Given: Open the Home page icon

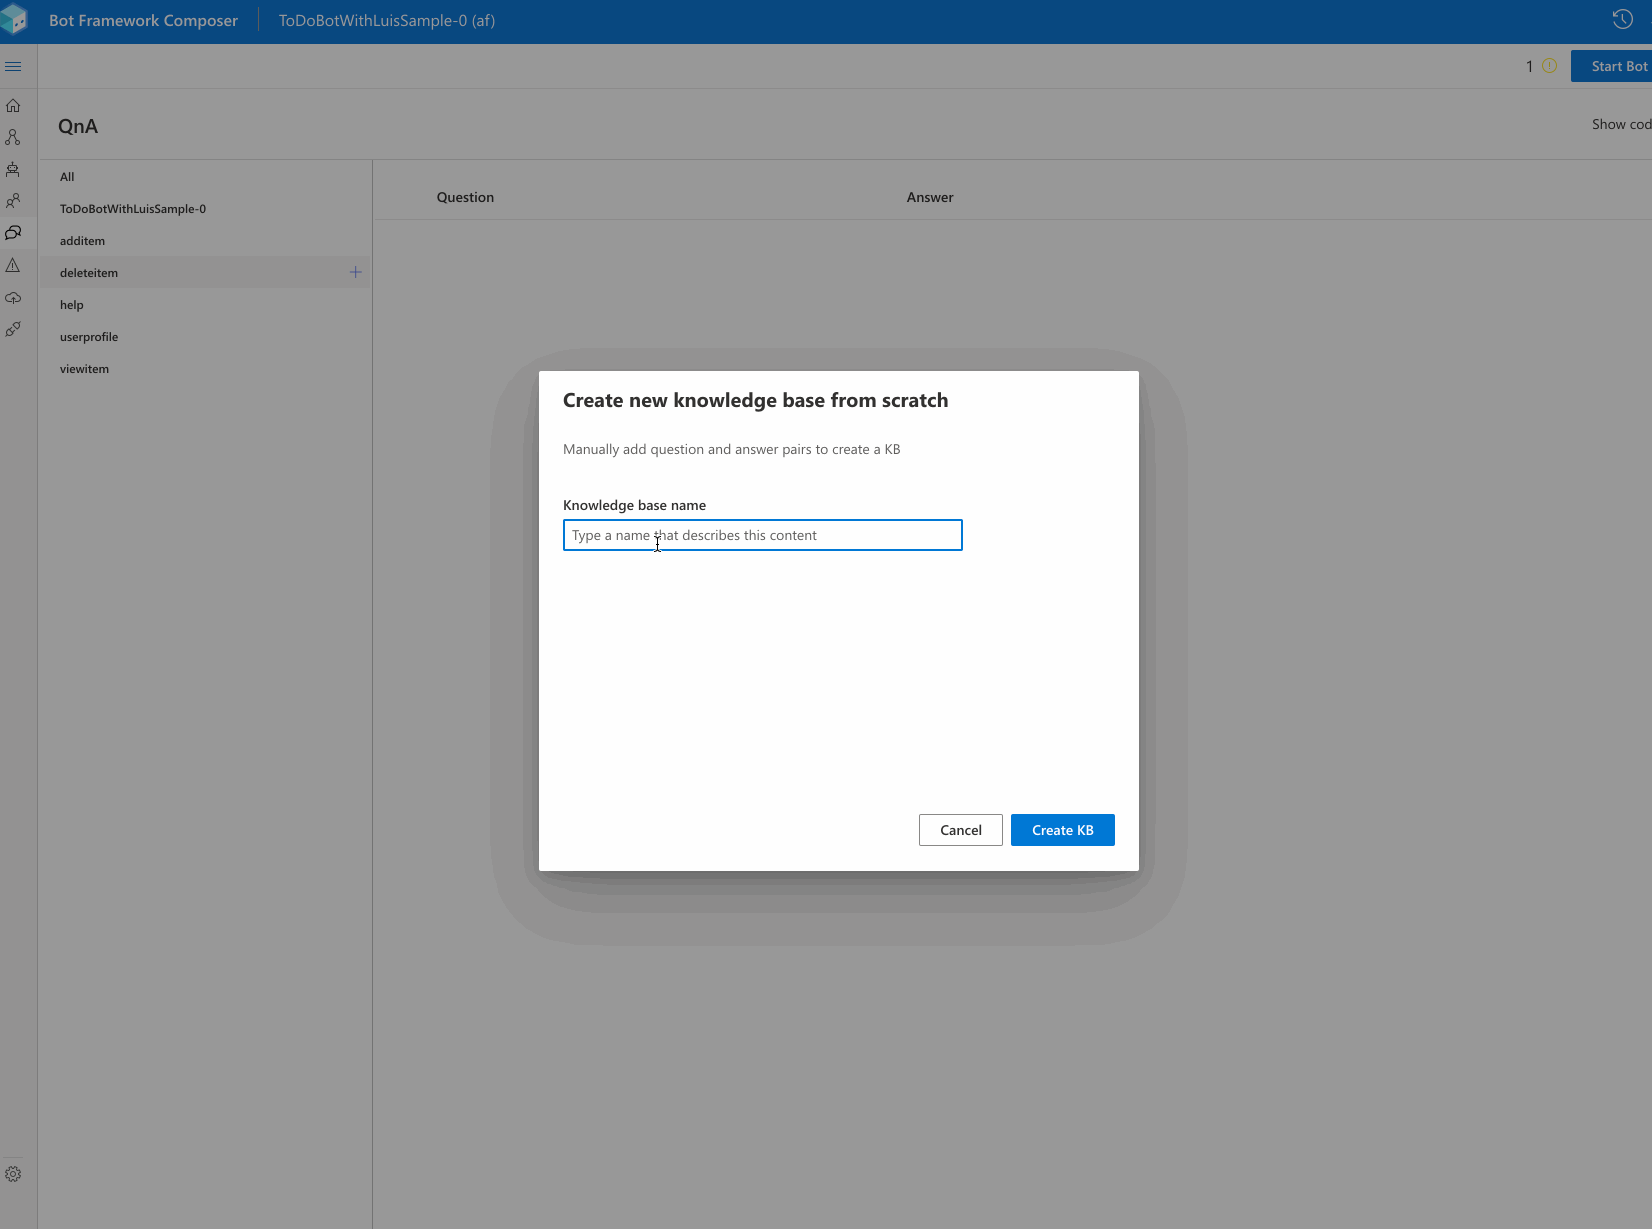Looking at the screenshot, I should point(14,104).
